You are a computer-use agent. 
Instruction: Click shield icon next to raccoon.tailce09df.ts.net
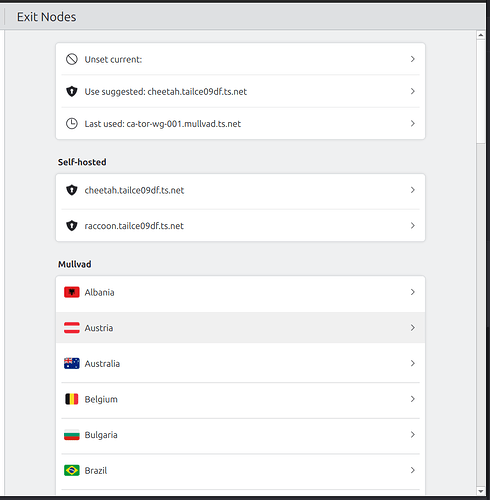tap(72, 226)
